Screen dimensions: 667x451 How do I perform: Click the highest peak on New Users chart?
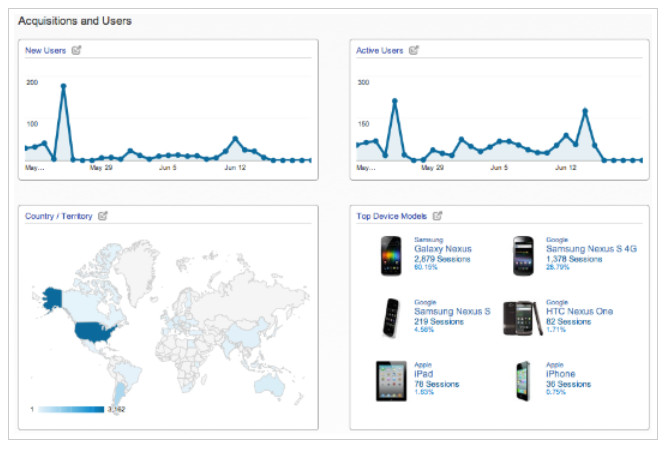click(63, 86)
